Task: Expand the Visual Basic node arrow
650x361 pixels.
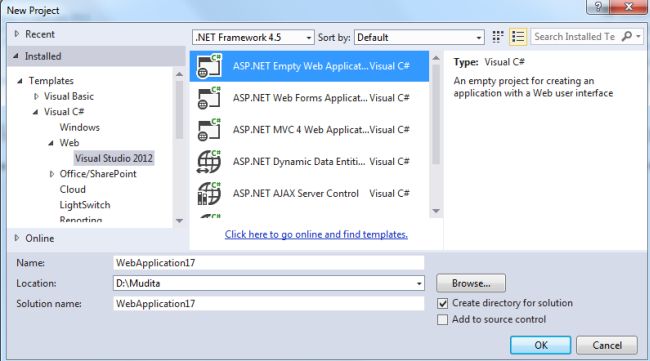Action: pyautogui.click(x=36, y=96)
